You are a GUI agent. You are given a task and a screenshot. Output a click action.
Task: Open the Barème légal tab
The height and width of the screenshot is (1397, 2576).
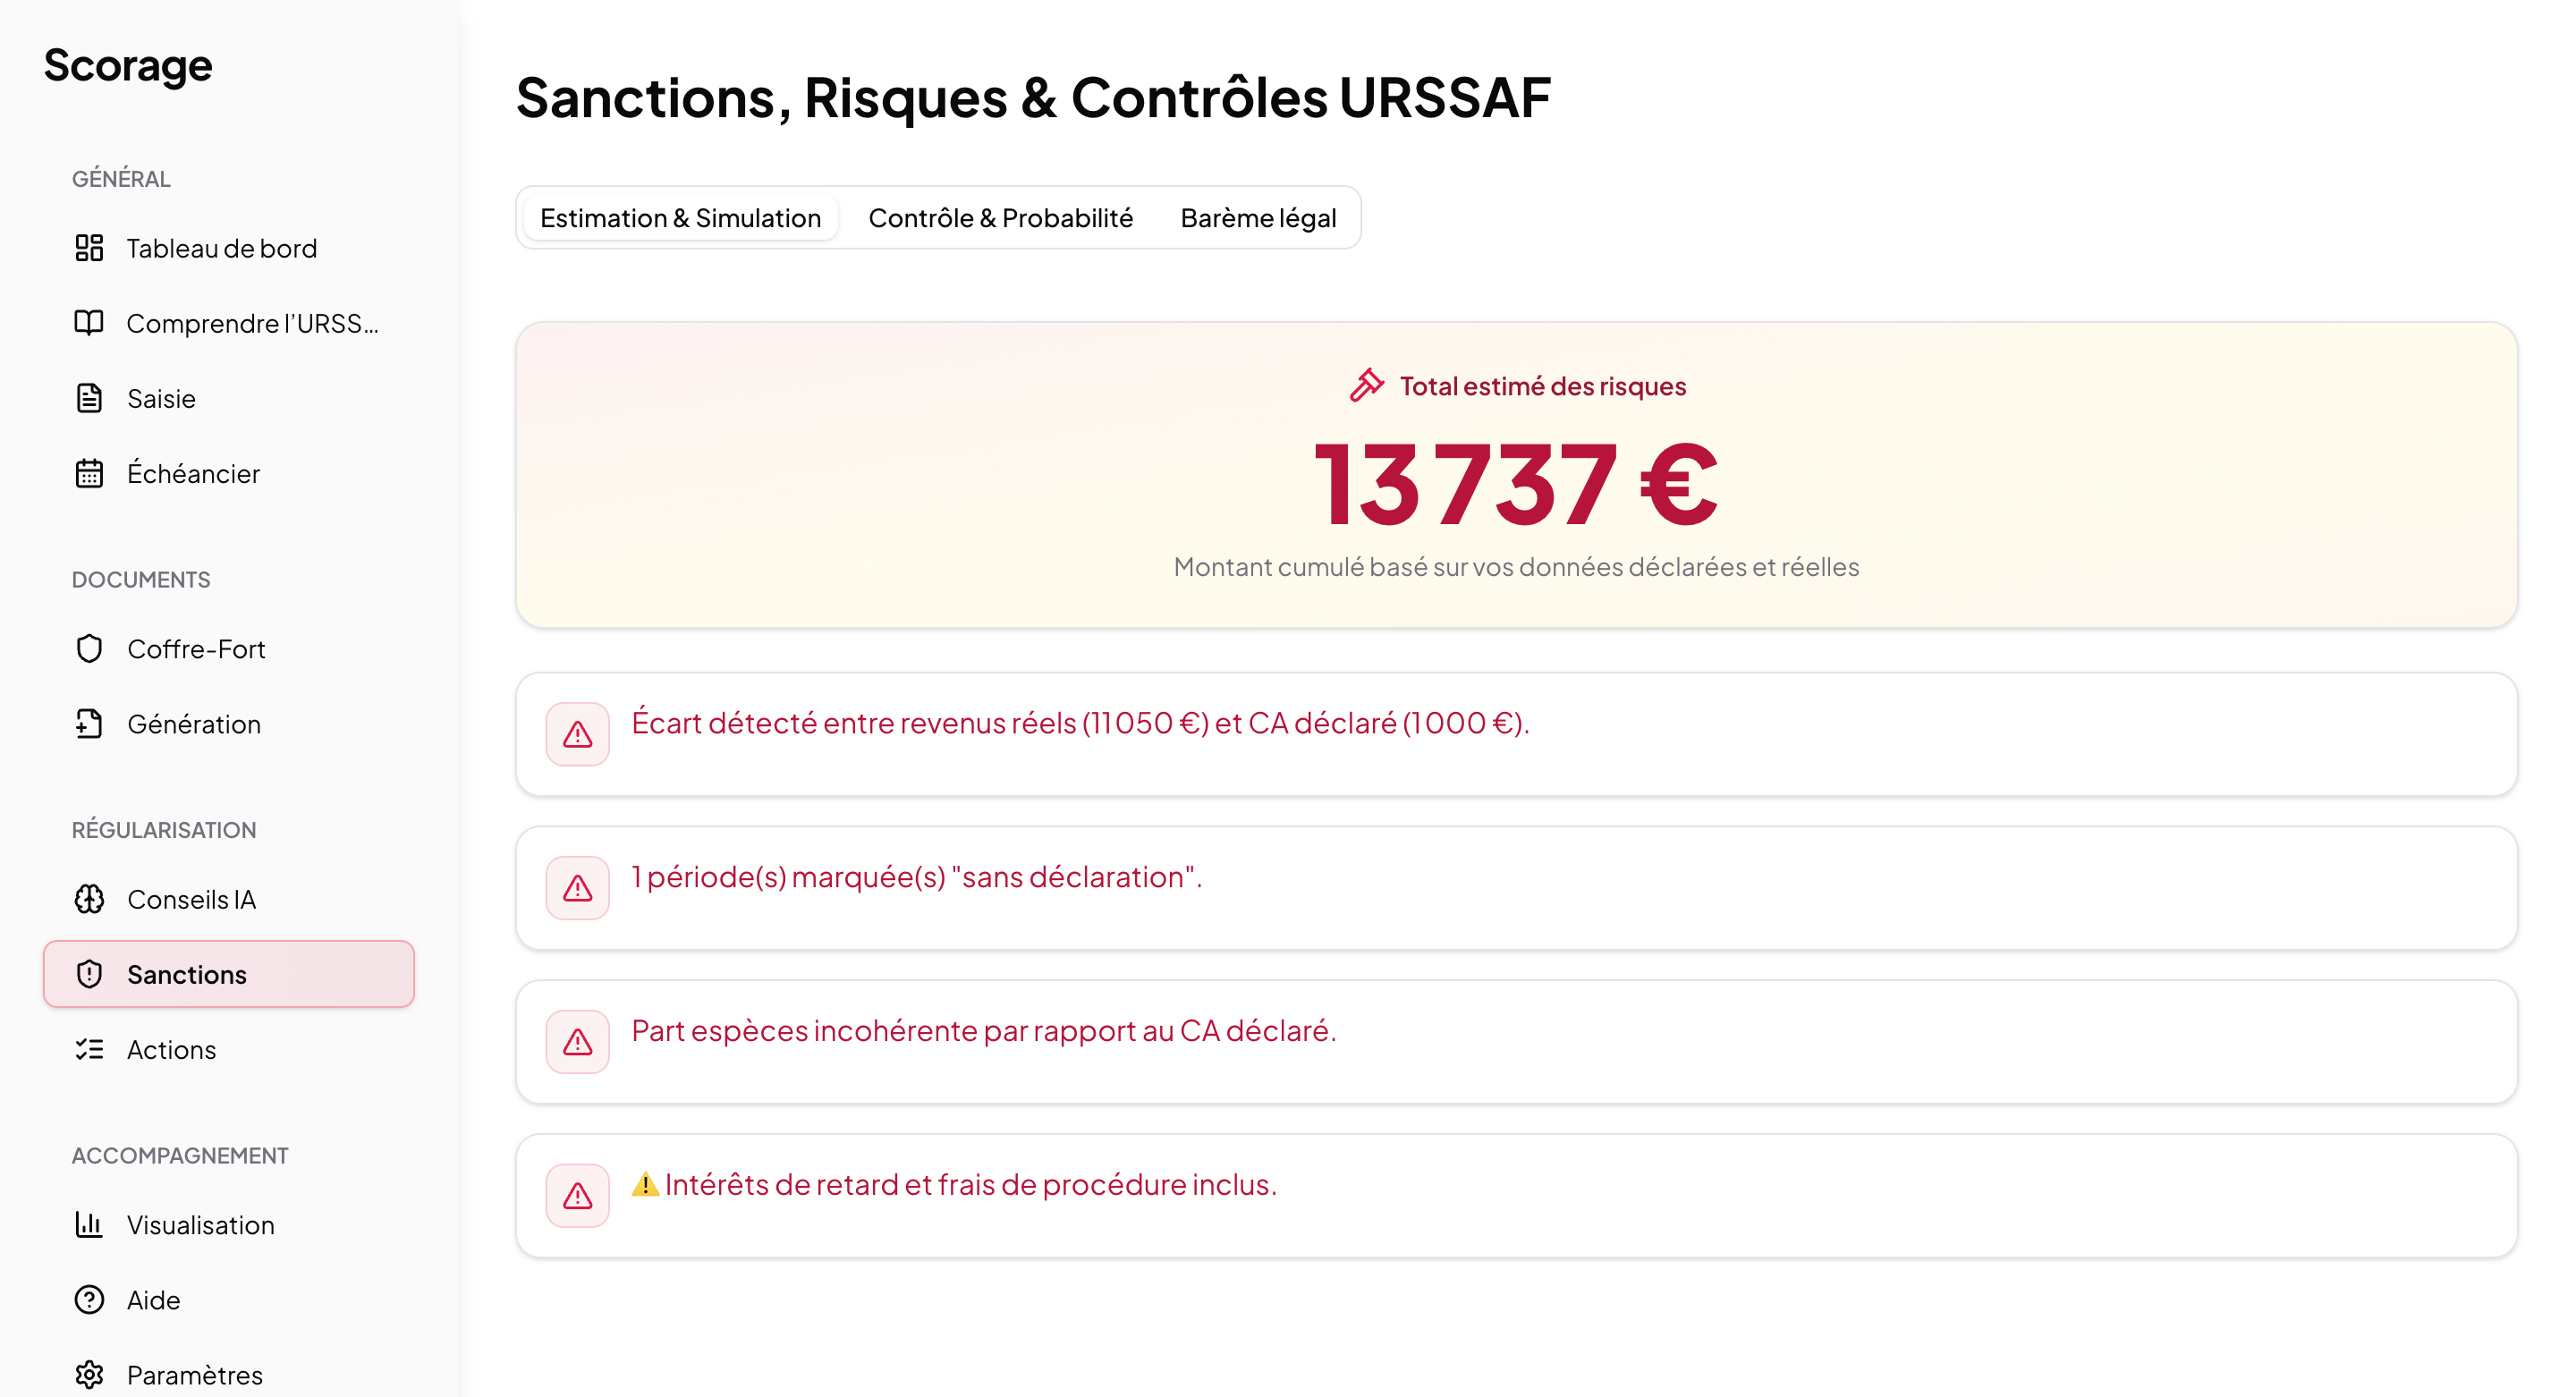[1258, 217]
